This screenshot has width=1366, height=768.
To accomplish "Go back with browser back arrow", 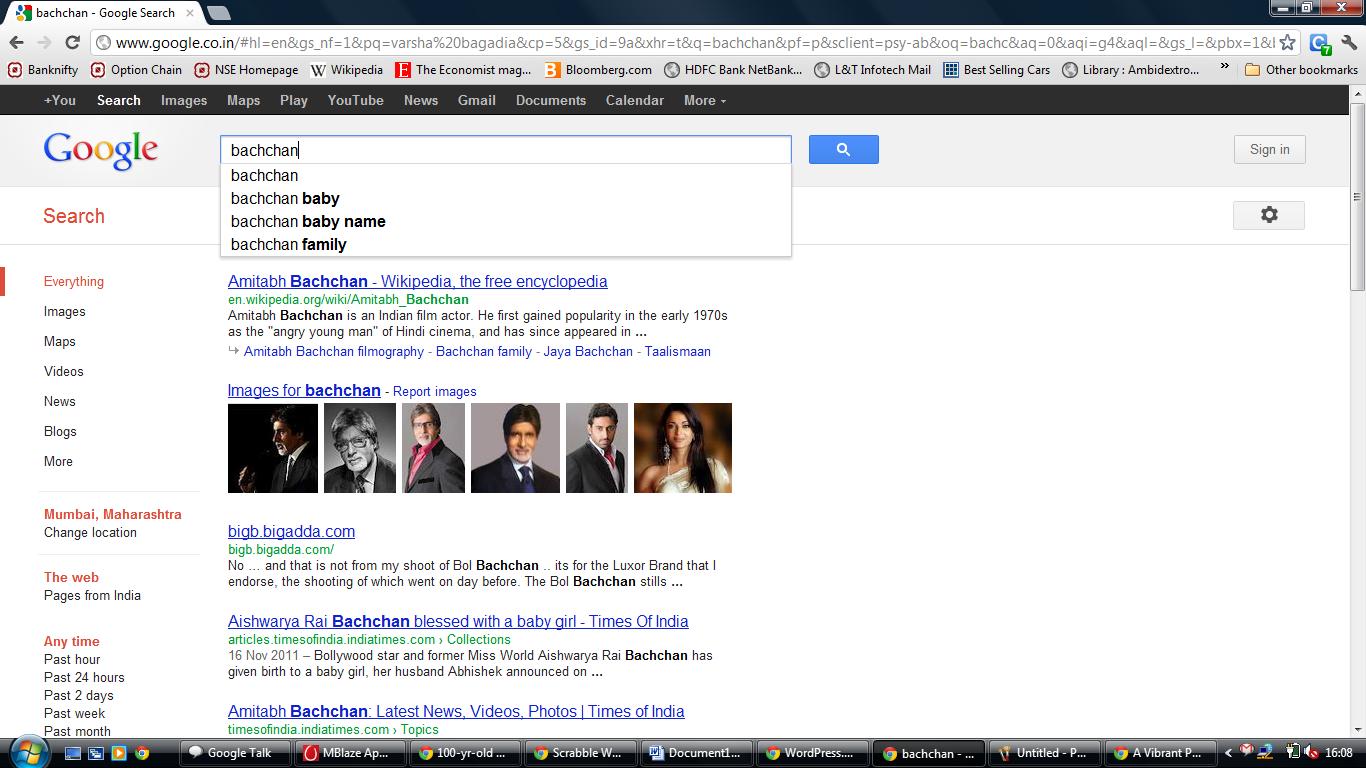I will click(16, 42).
